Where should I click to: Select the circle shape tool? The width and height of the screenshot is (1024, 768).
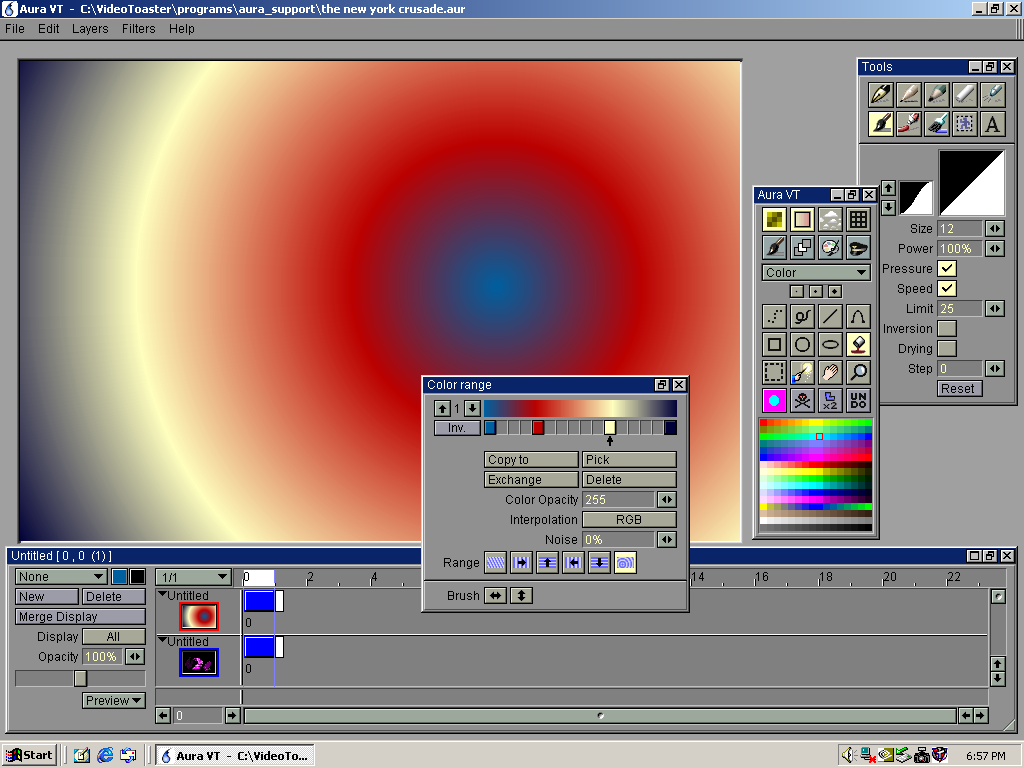pyautogui.click(x=802, y=344)
